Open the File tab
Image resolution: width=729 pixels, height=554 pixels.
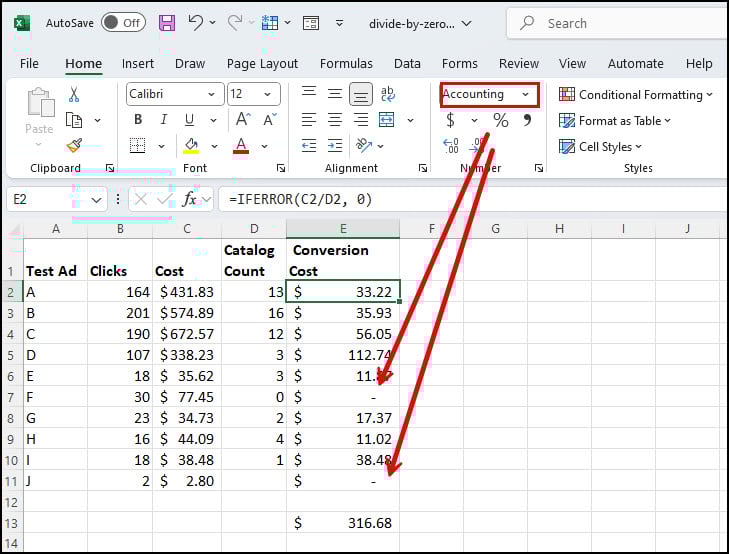(29, 64)
